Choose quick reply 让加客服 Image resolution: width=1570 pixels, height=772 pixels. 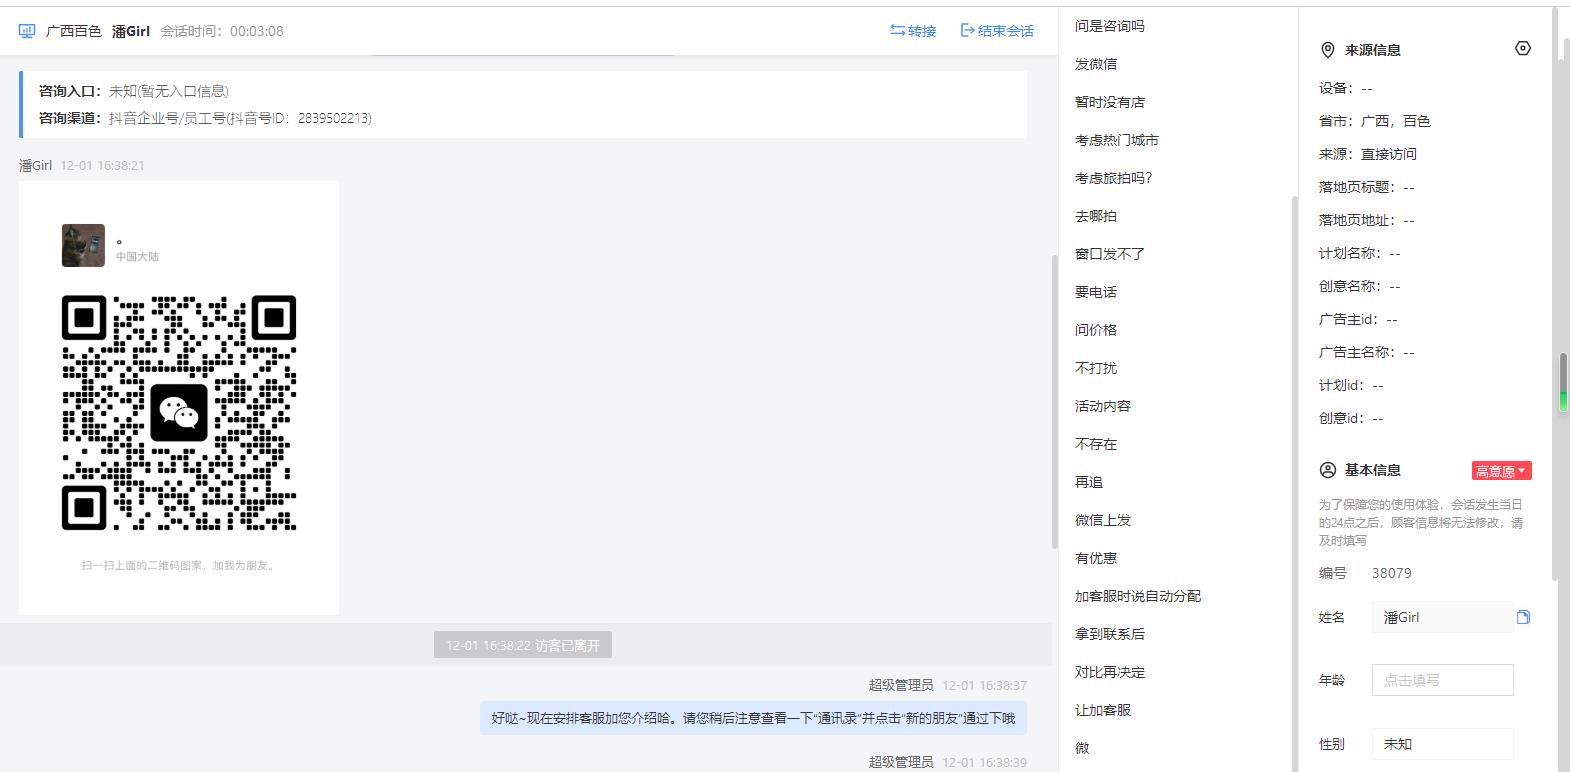pos(1103,710)
